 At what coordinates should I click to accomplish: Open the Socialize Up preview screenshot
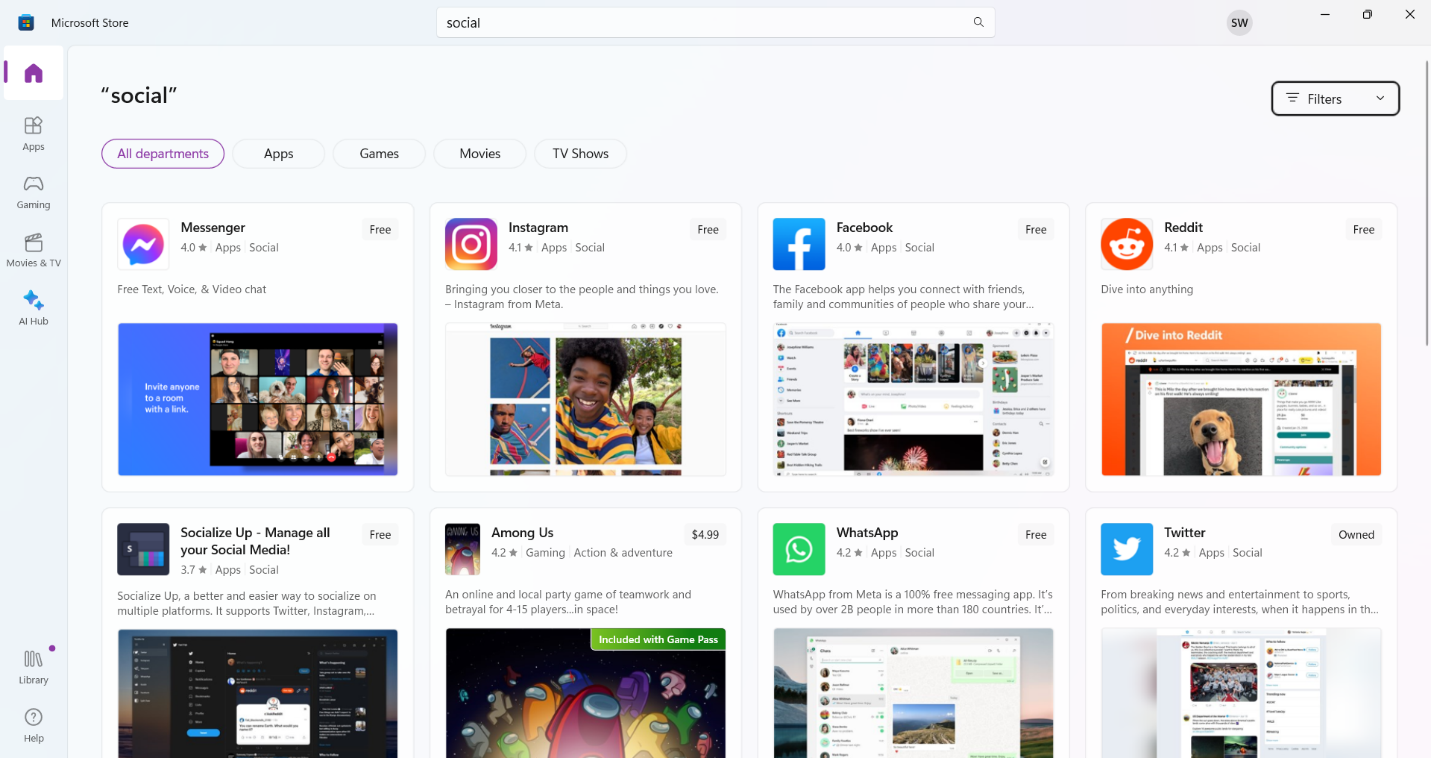(x=258, y=693)
